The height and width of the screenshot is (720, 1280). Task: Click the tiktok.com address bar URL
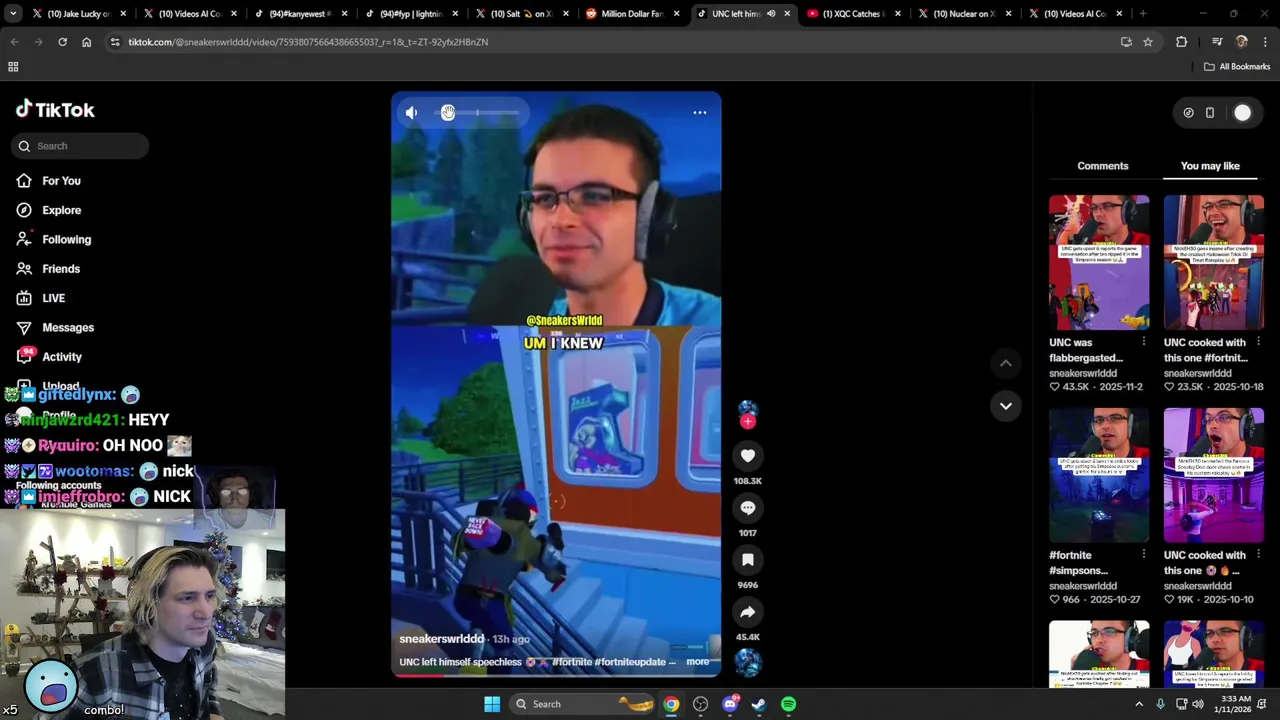tap(308, 42)
